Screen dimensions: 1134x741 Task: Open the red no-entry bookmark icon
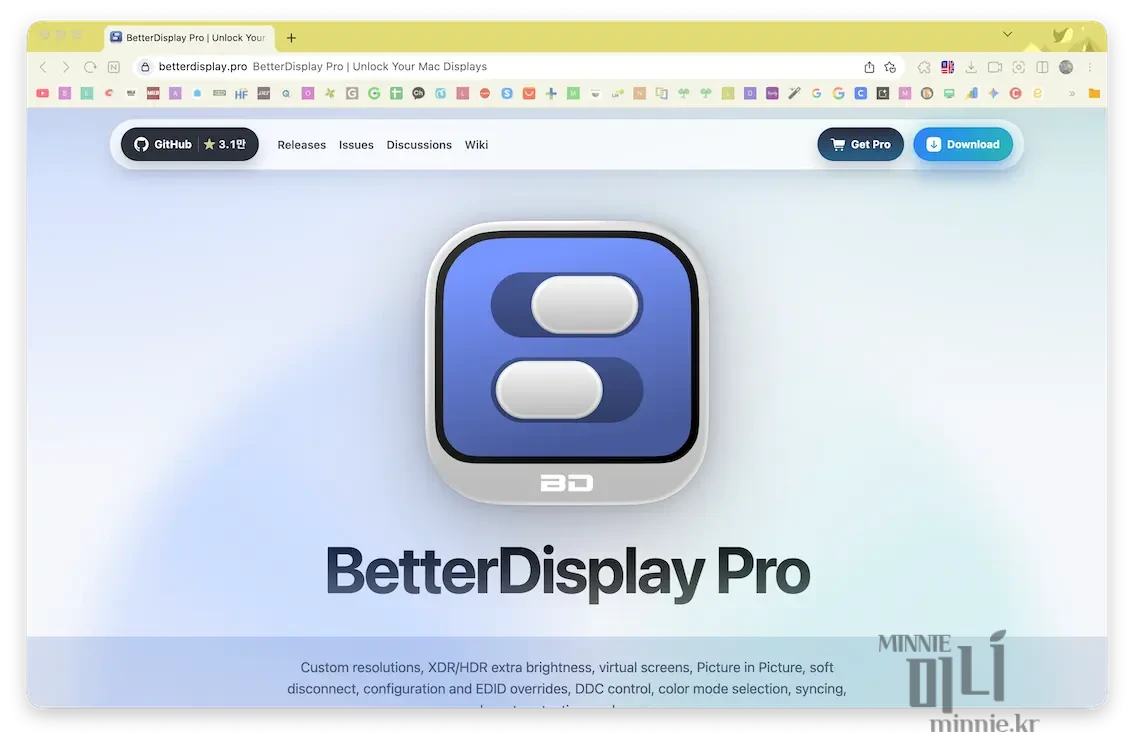click(x=485, y=93)
